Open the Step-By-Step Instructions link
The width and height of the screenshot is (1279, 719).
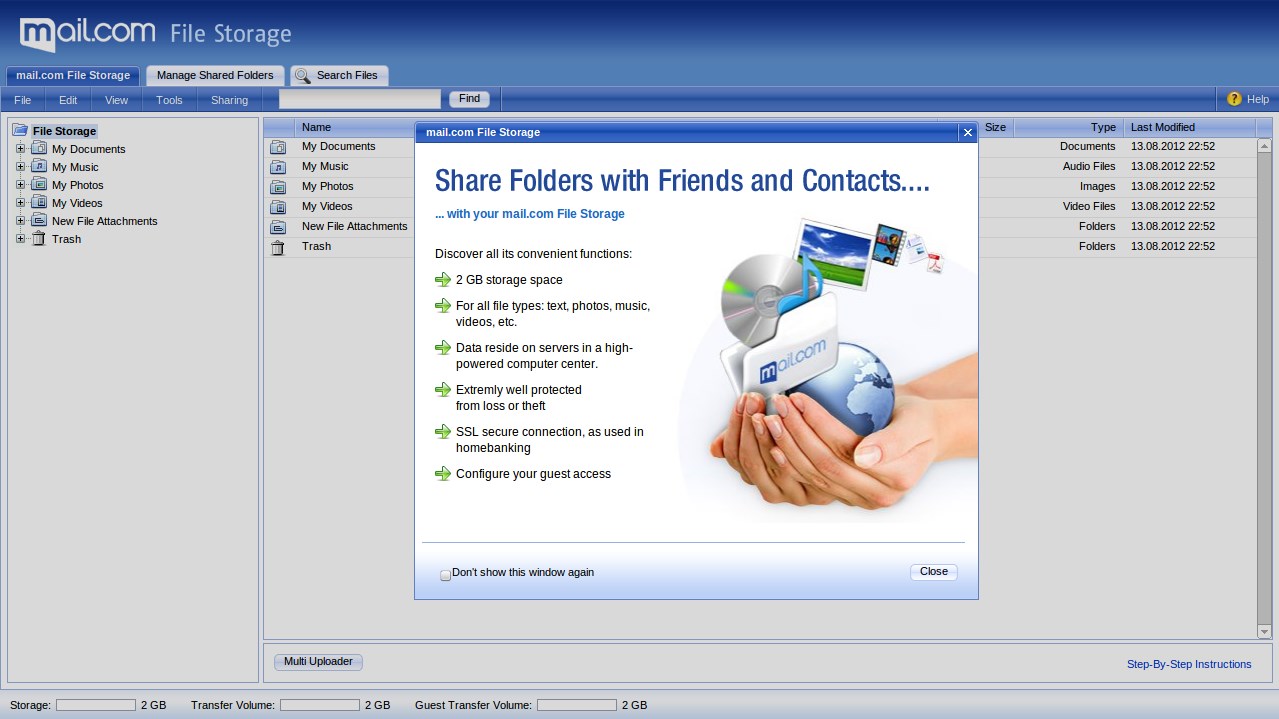click(x=1189, y=664)
